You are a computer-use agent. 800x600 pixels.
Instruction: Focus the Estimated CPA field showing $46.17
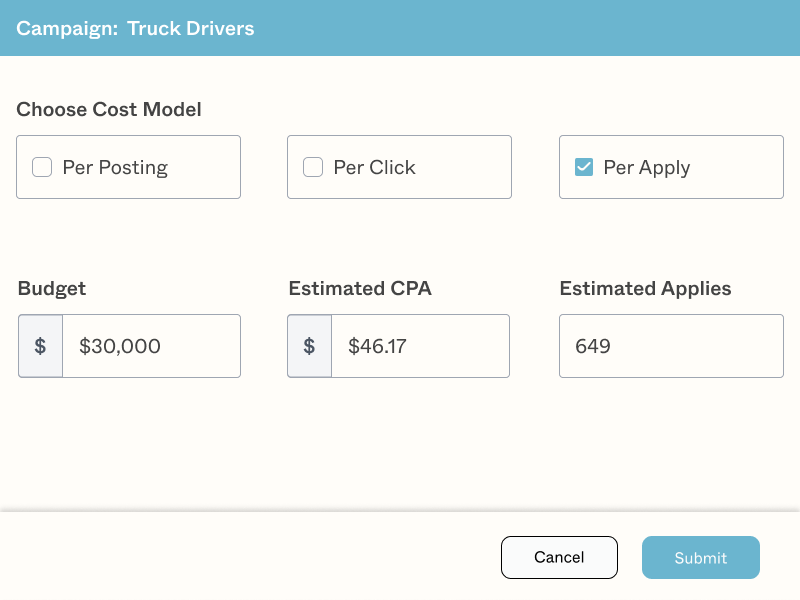click(x=420, y=346)
